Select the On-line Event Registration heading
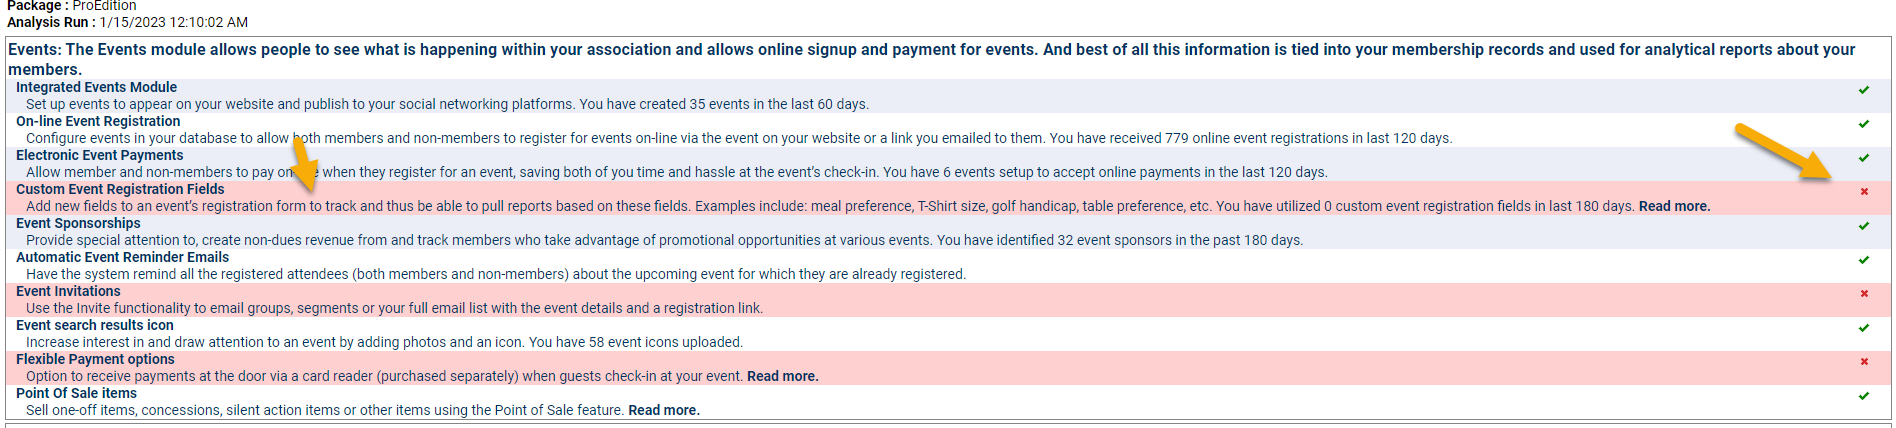1896x428 pixels. [x=98, y=122]
